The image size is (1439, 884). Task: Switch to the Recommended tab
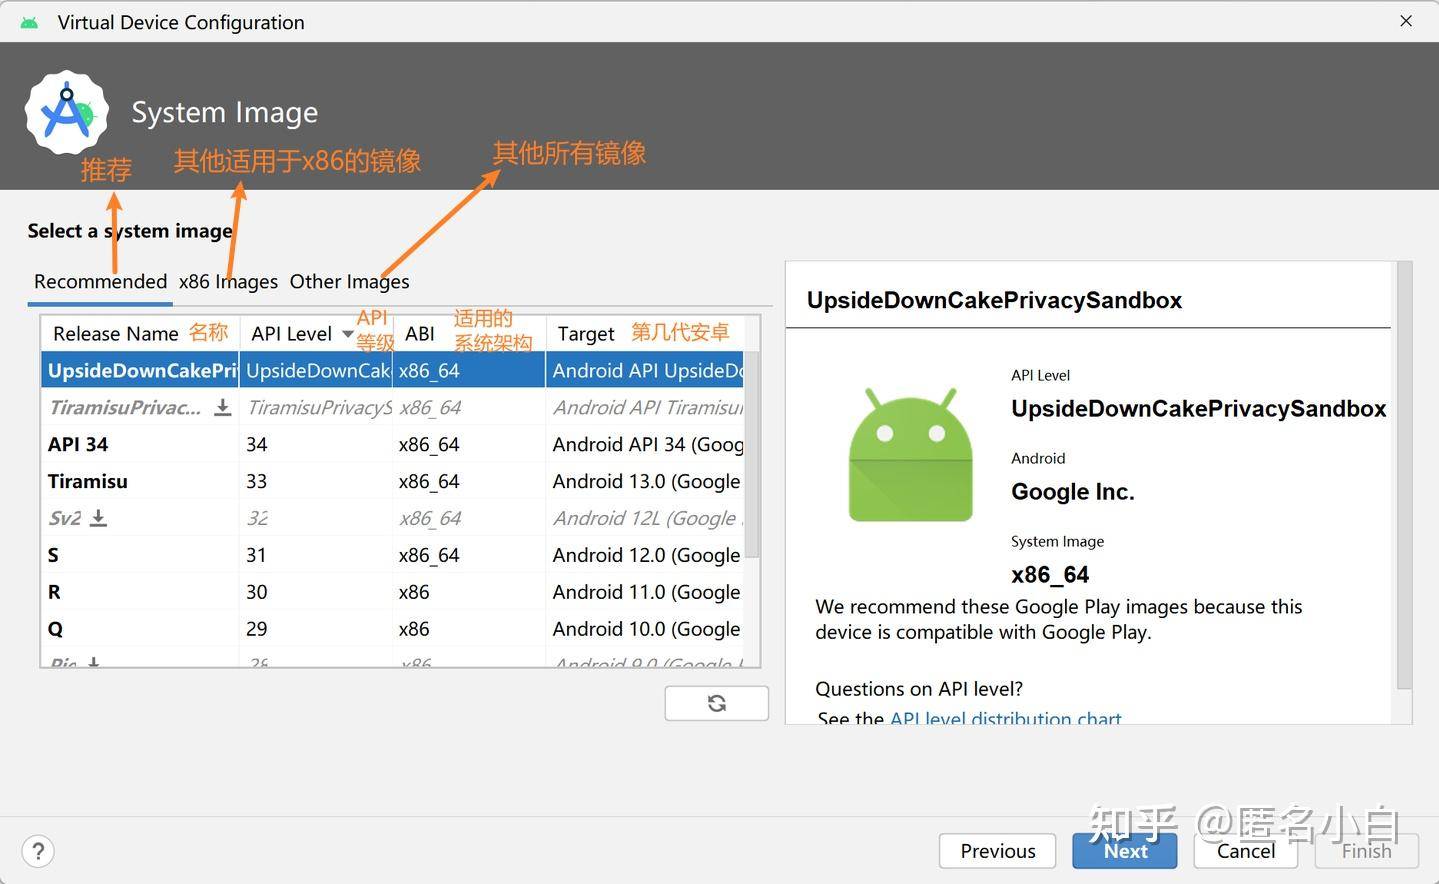100,282
